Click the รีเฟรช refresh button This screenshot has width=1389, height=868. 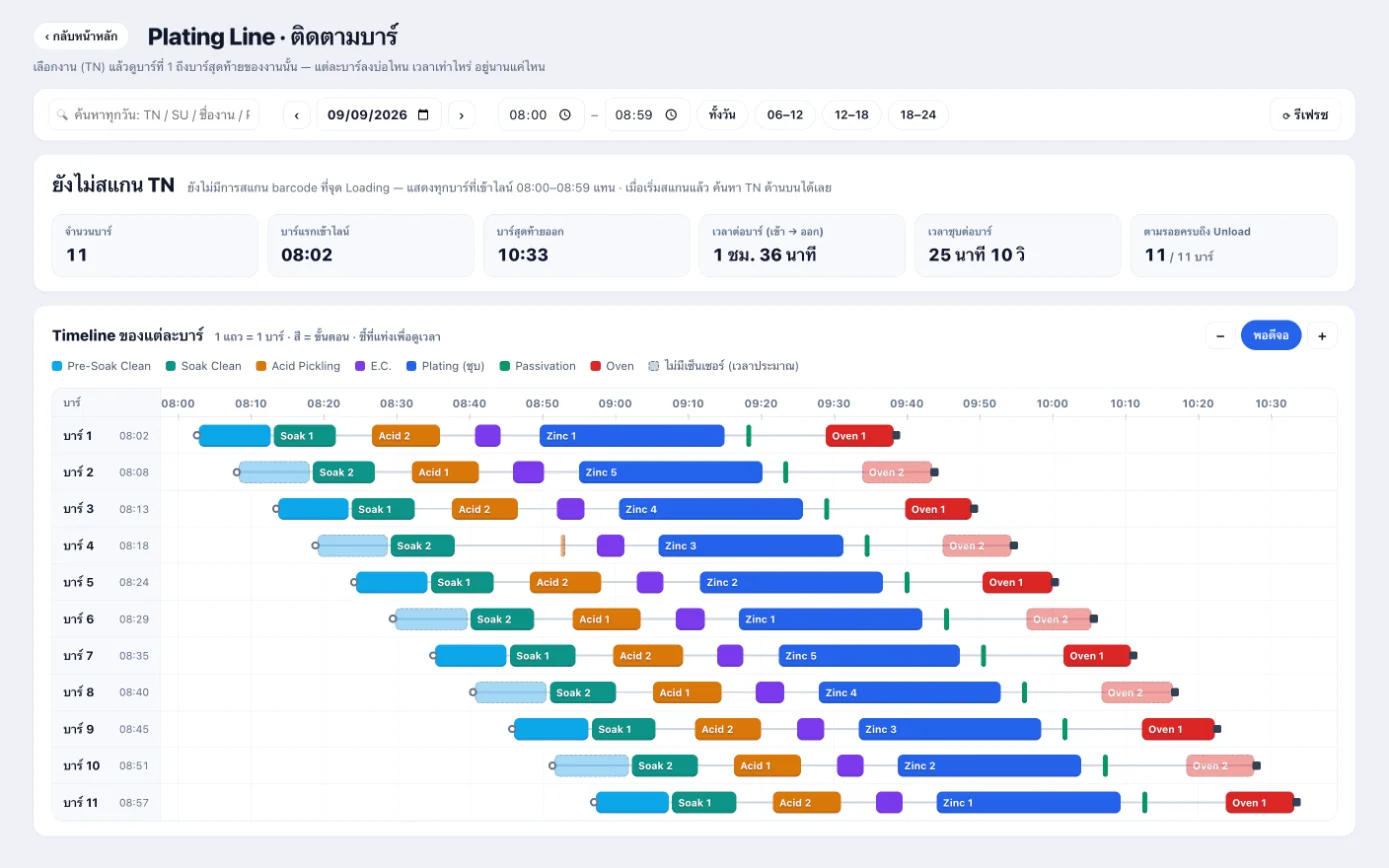[x=1305, y=115]
